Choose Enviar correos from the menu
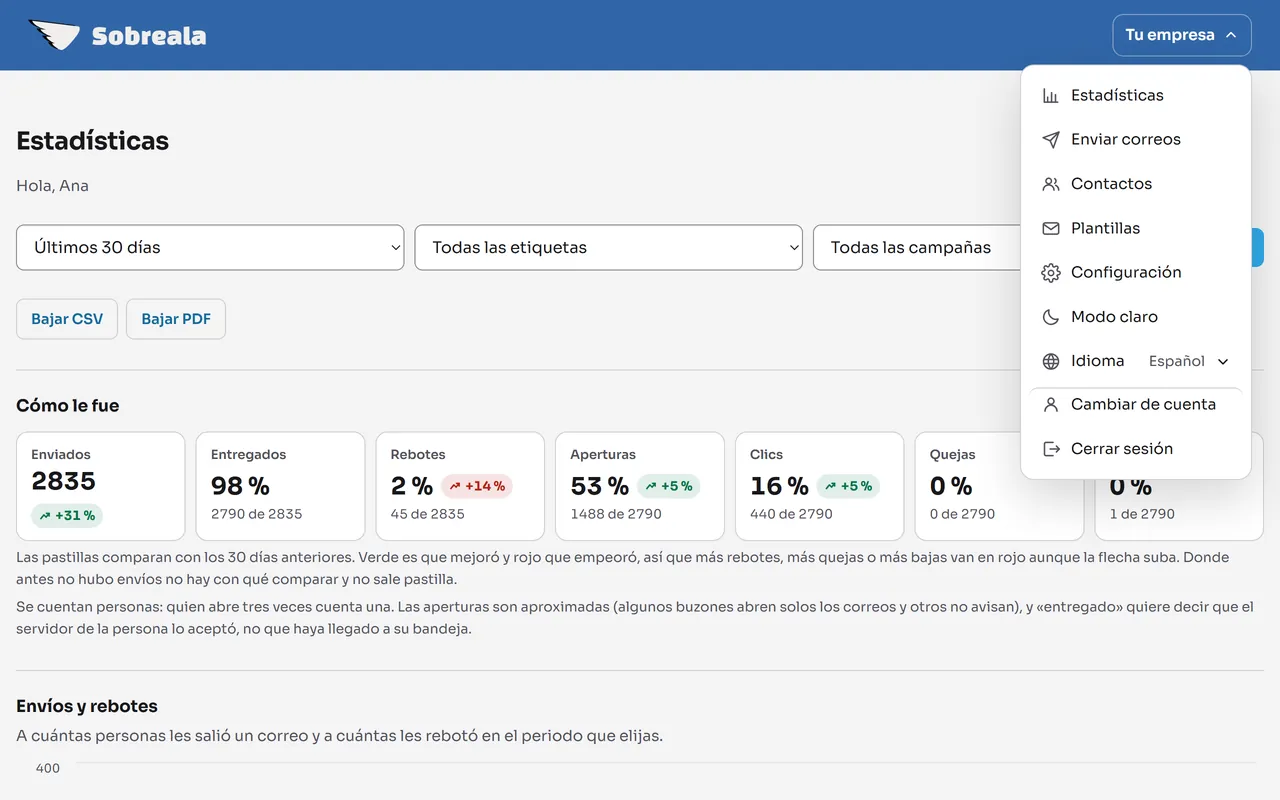1280x800 pixels. pos(1136,140)
